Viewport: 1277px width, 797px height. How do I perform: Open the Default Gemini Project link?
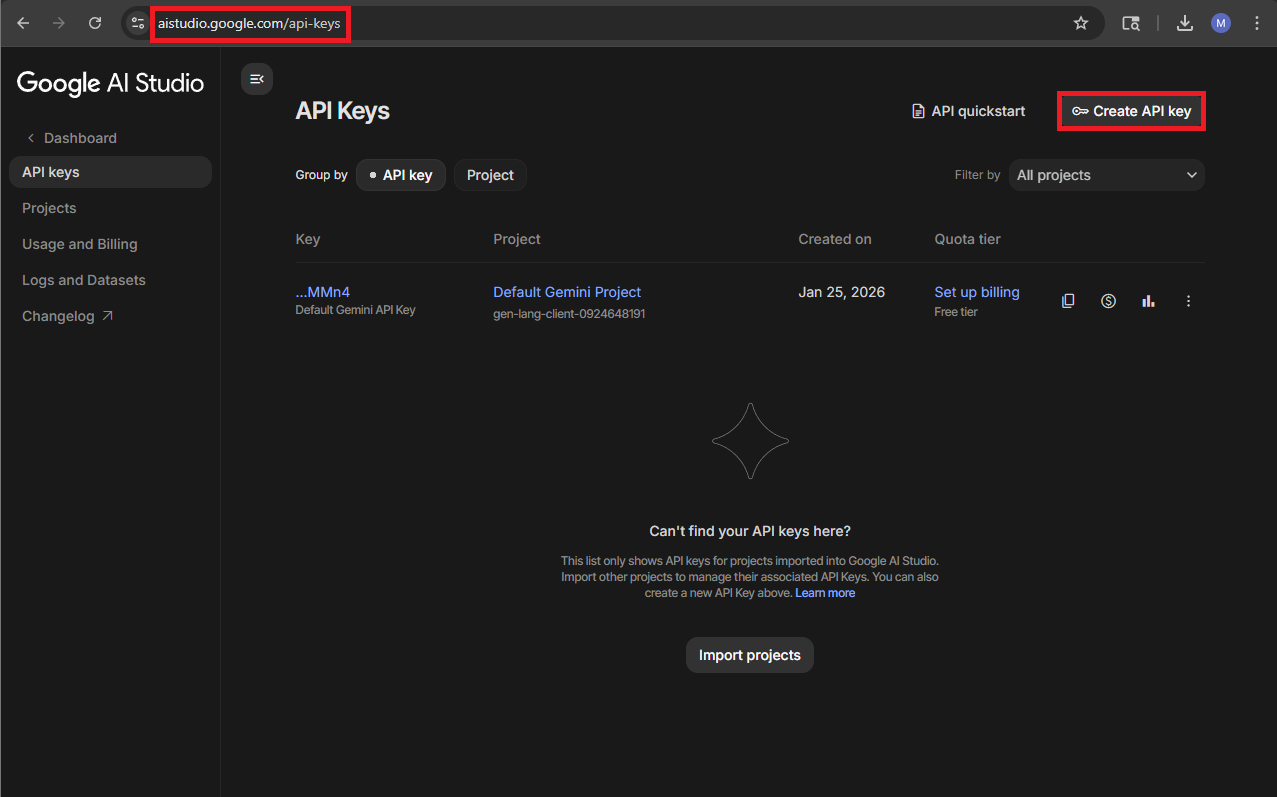click(566, 292)
